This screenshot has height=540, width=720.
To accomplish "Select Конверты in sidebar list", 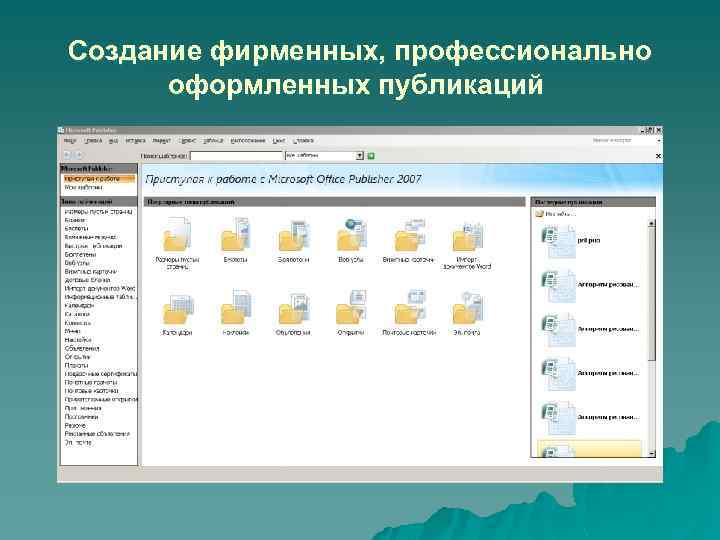I will click(78, 323).
